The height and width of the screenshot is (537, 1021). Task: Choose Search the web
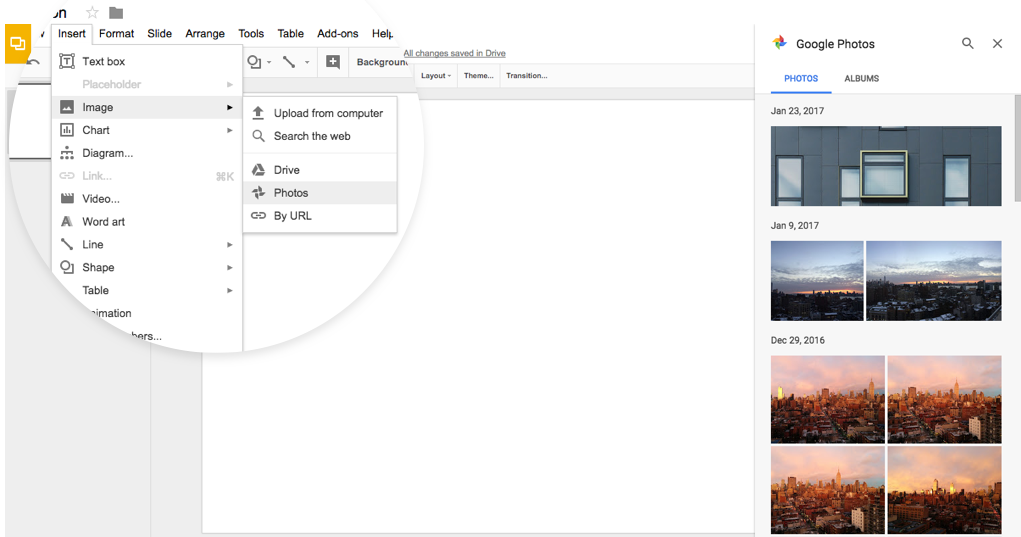tap(320, 136)
